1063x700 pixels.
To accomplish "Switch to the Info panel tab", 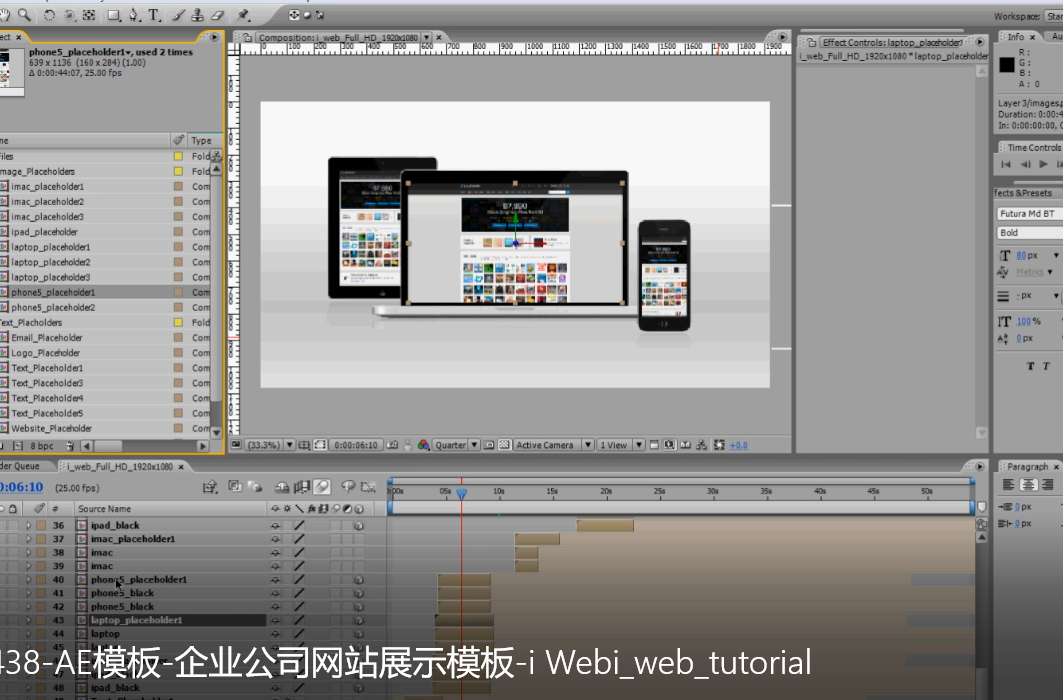I will point(1016,37).
